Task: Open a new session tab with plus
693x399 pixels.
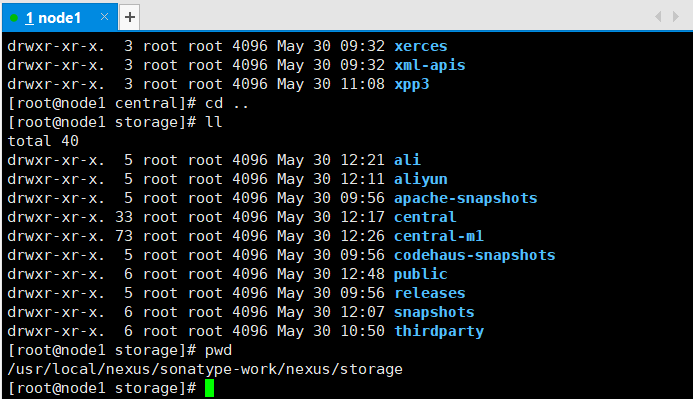Action: (129, 17)
